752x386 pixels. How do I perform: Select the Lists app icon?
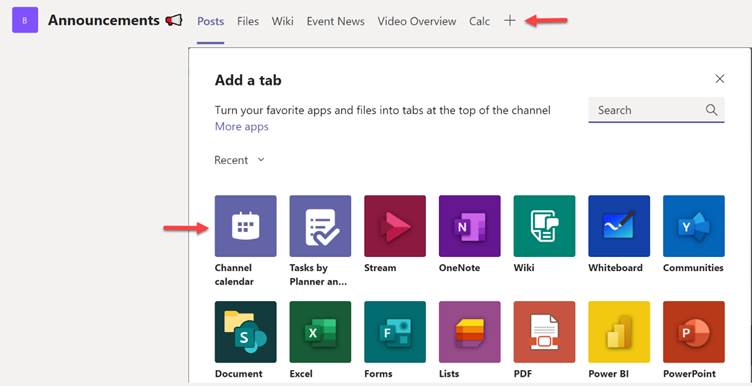coord(470,332)
